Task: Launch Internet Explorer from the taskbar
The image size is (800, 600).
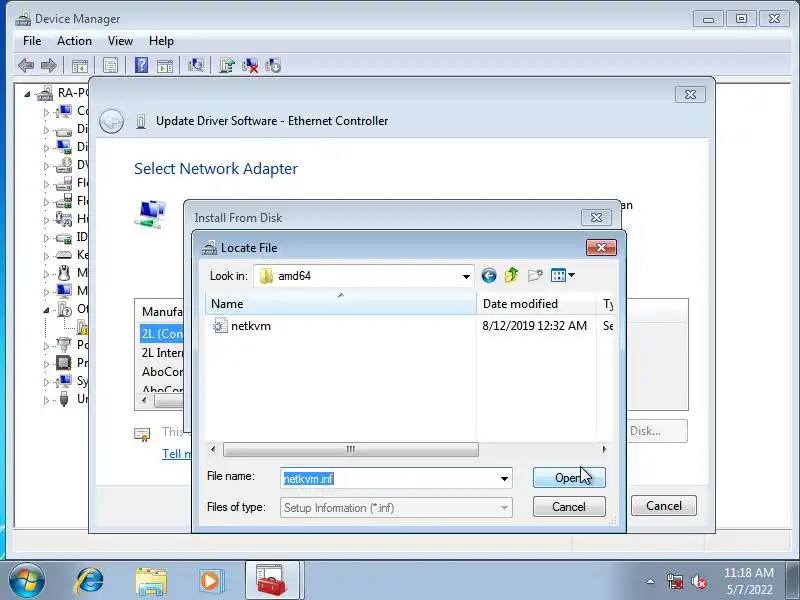Action: pyautogui.click(x=89, y=581)
